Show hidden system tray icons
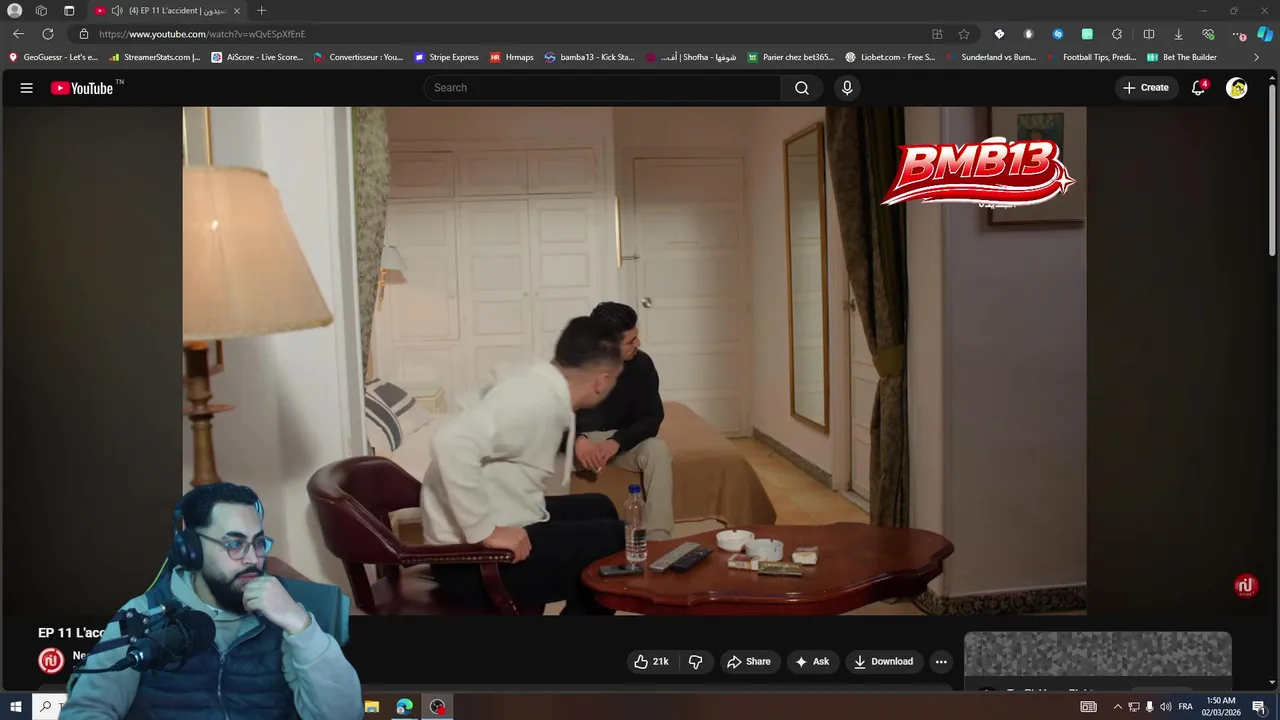Viewport: 1280px width, 720px height. pos(1118,707)
